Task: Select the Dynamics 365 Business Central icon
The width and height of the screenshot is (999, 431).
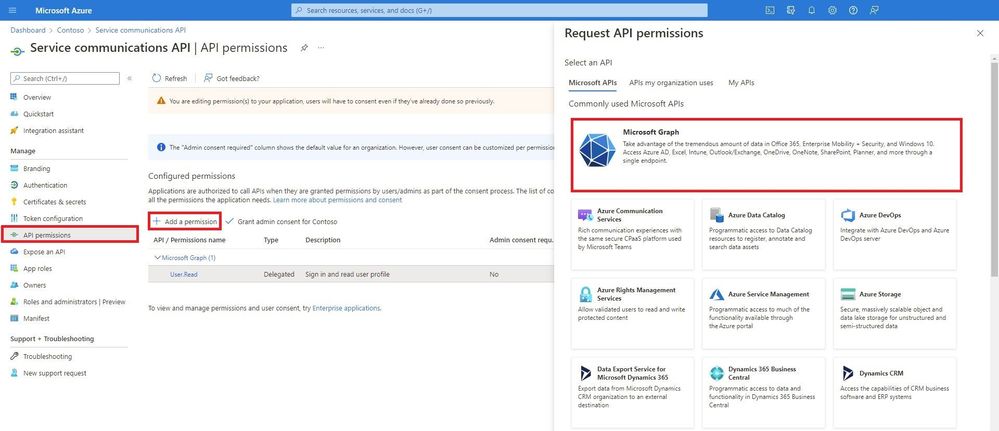Action: click(717, 373)
